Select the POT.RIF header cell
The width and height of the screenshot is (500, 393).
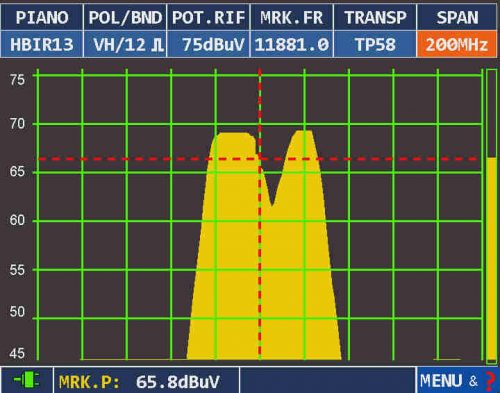point(208,17)
